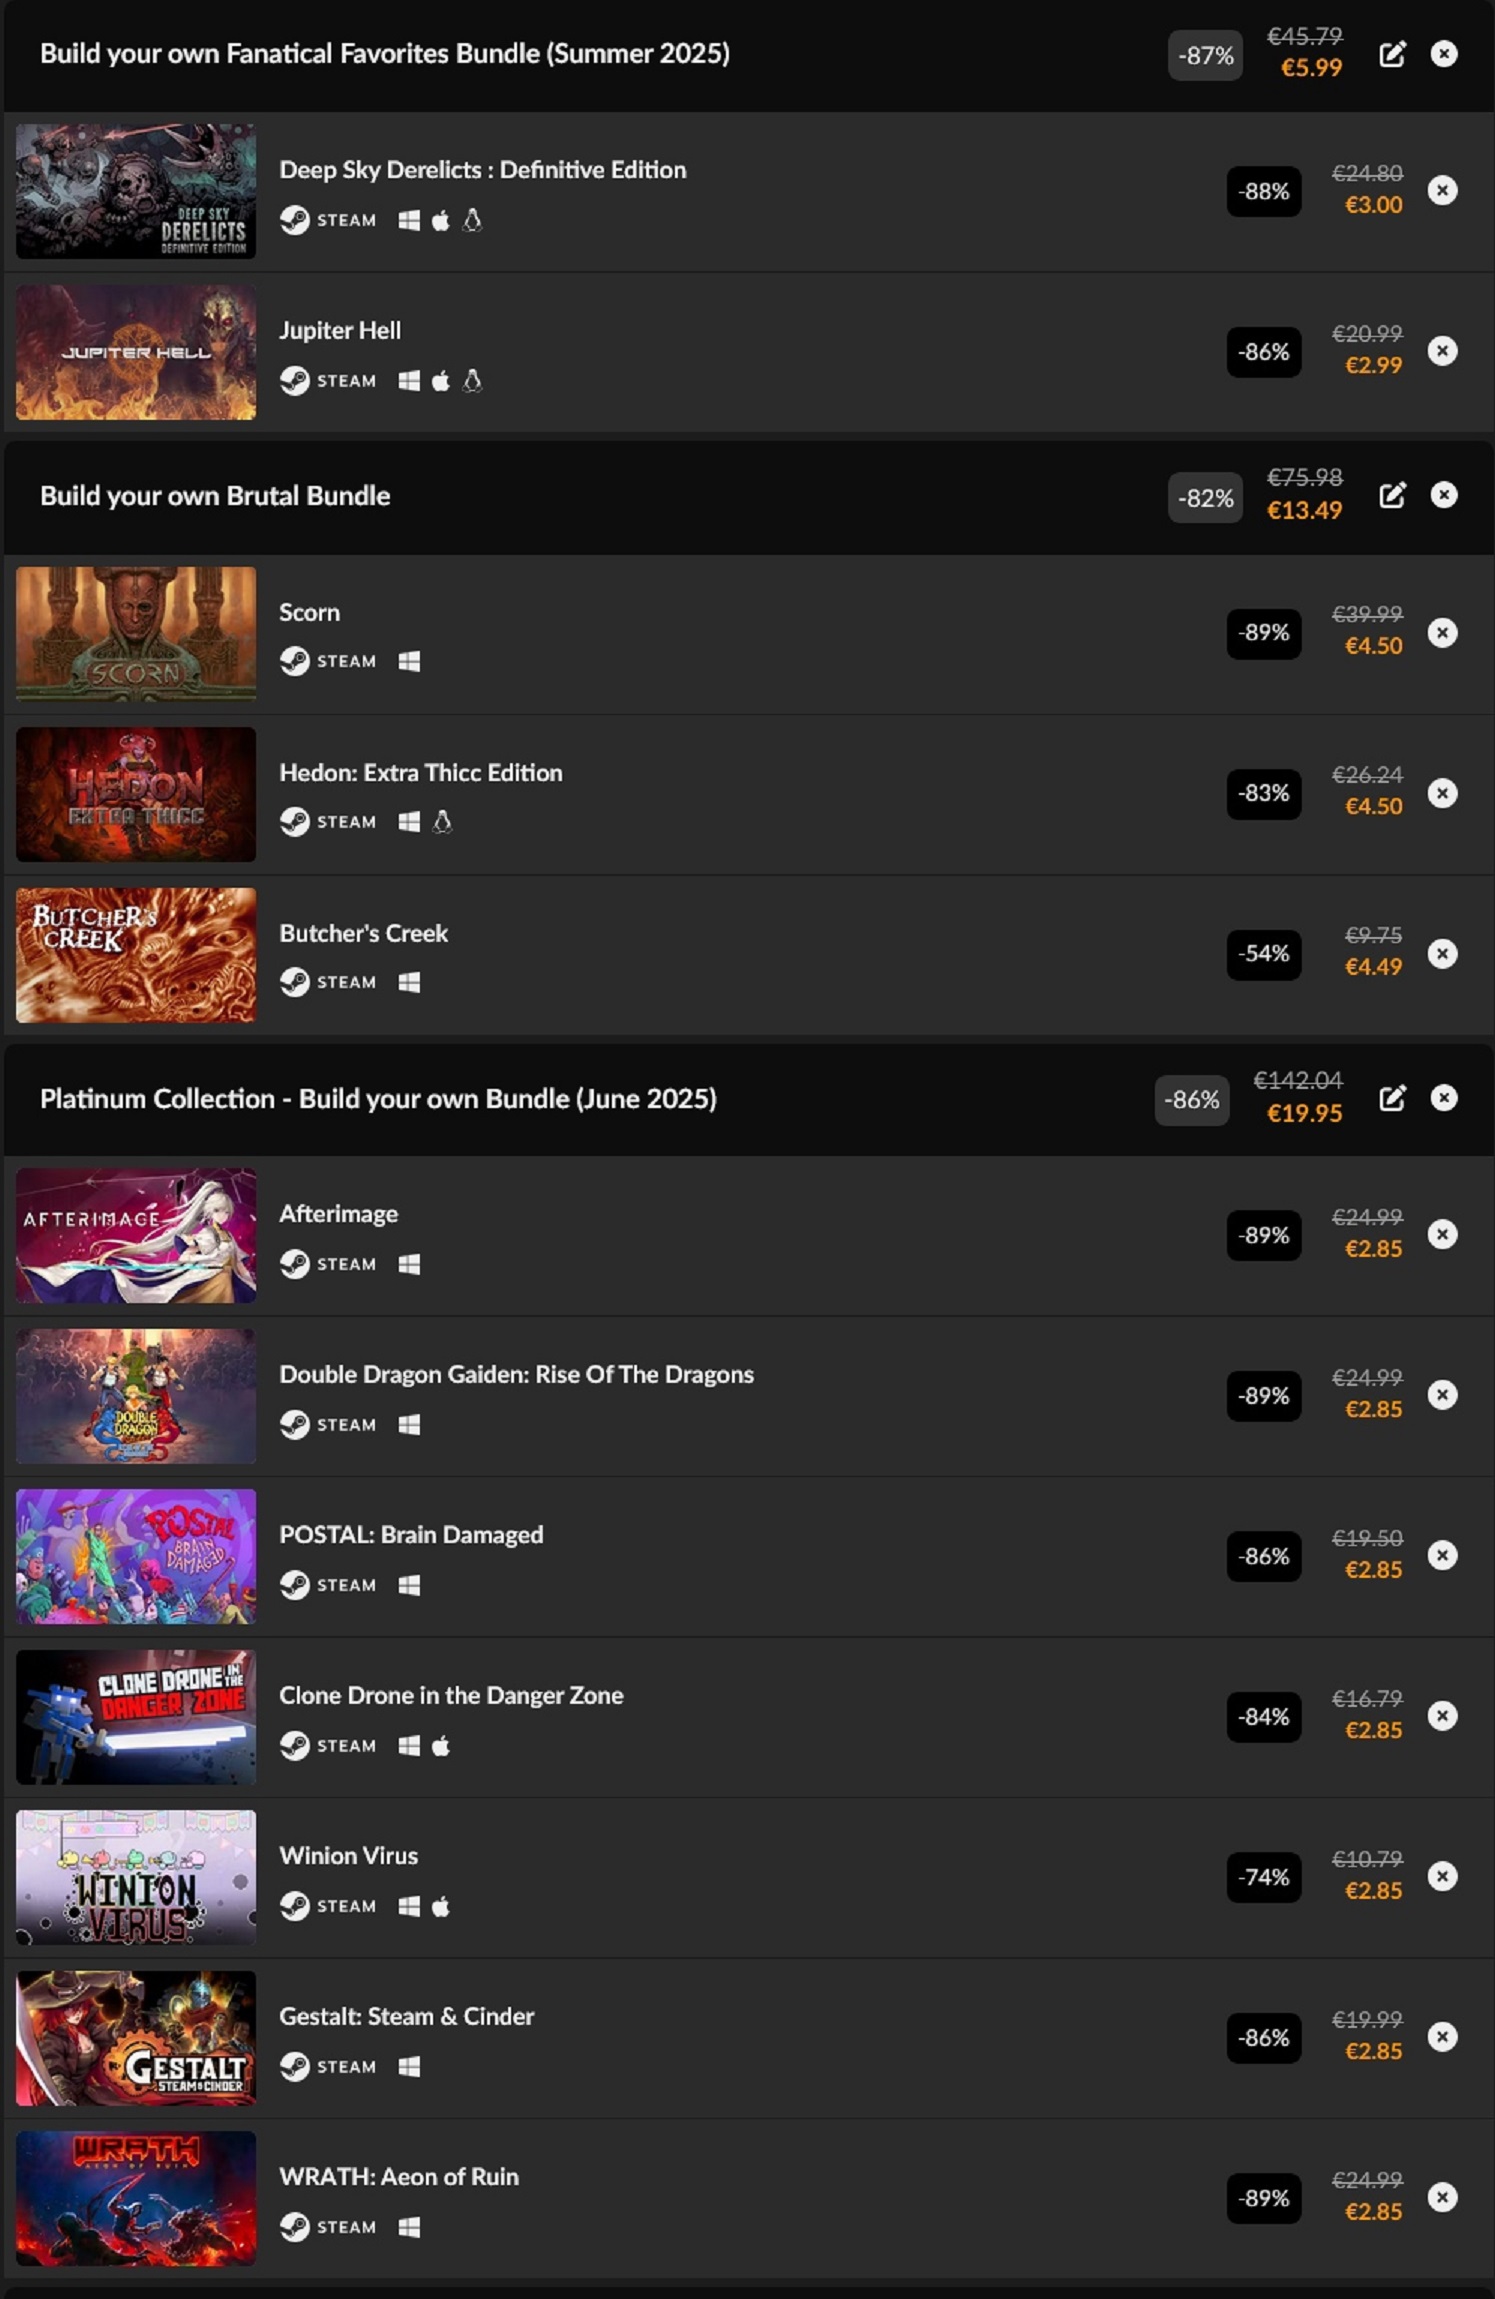The width and height of the screenshot is (1495, 2299).
Task: Edit the Fanatical Favorites Bundle selection
Action: (1392, 54)
